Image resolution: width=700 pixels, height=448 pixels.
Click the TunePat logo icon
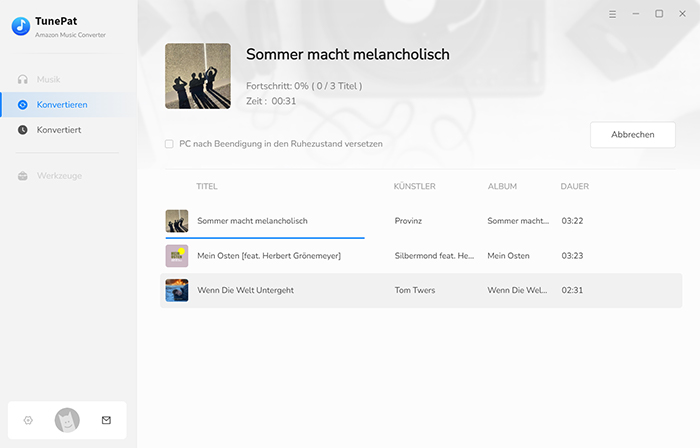21,26
